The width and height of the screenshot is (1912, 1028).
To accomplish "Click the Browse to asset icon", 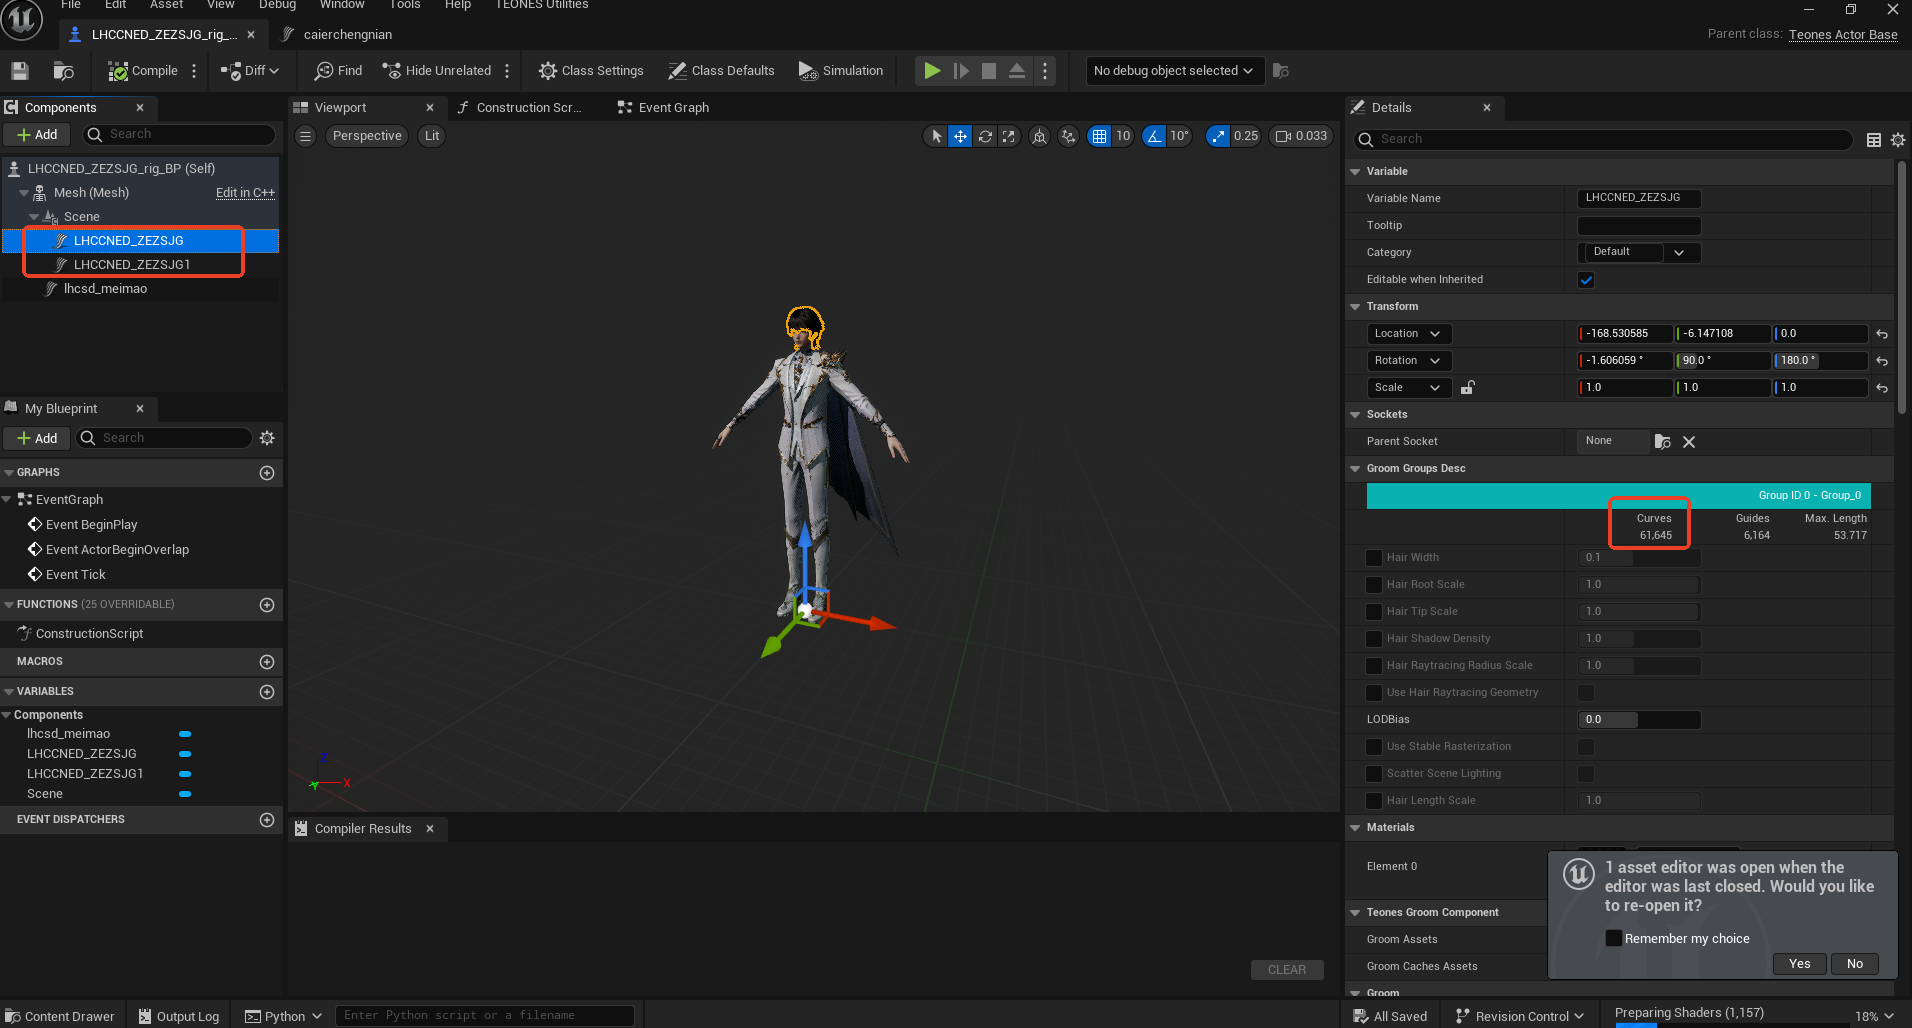I will click(64, 71).
